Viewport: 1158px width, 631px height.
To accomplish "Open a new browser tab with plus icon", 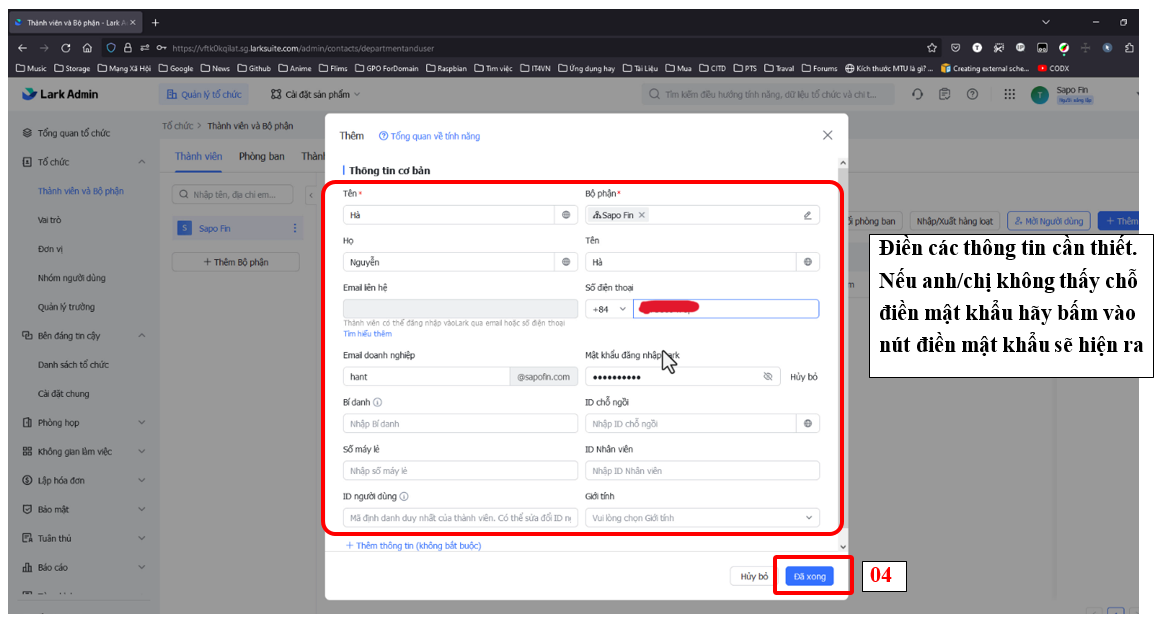I will click(x=155, y=23).
